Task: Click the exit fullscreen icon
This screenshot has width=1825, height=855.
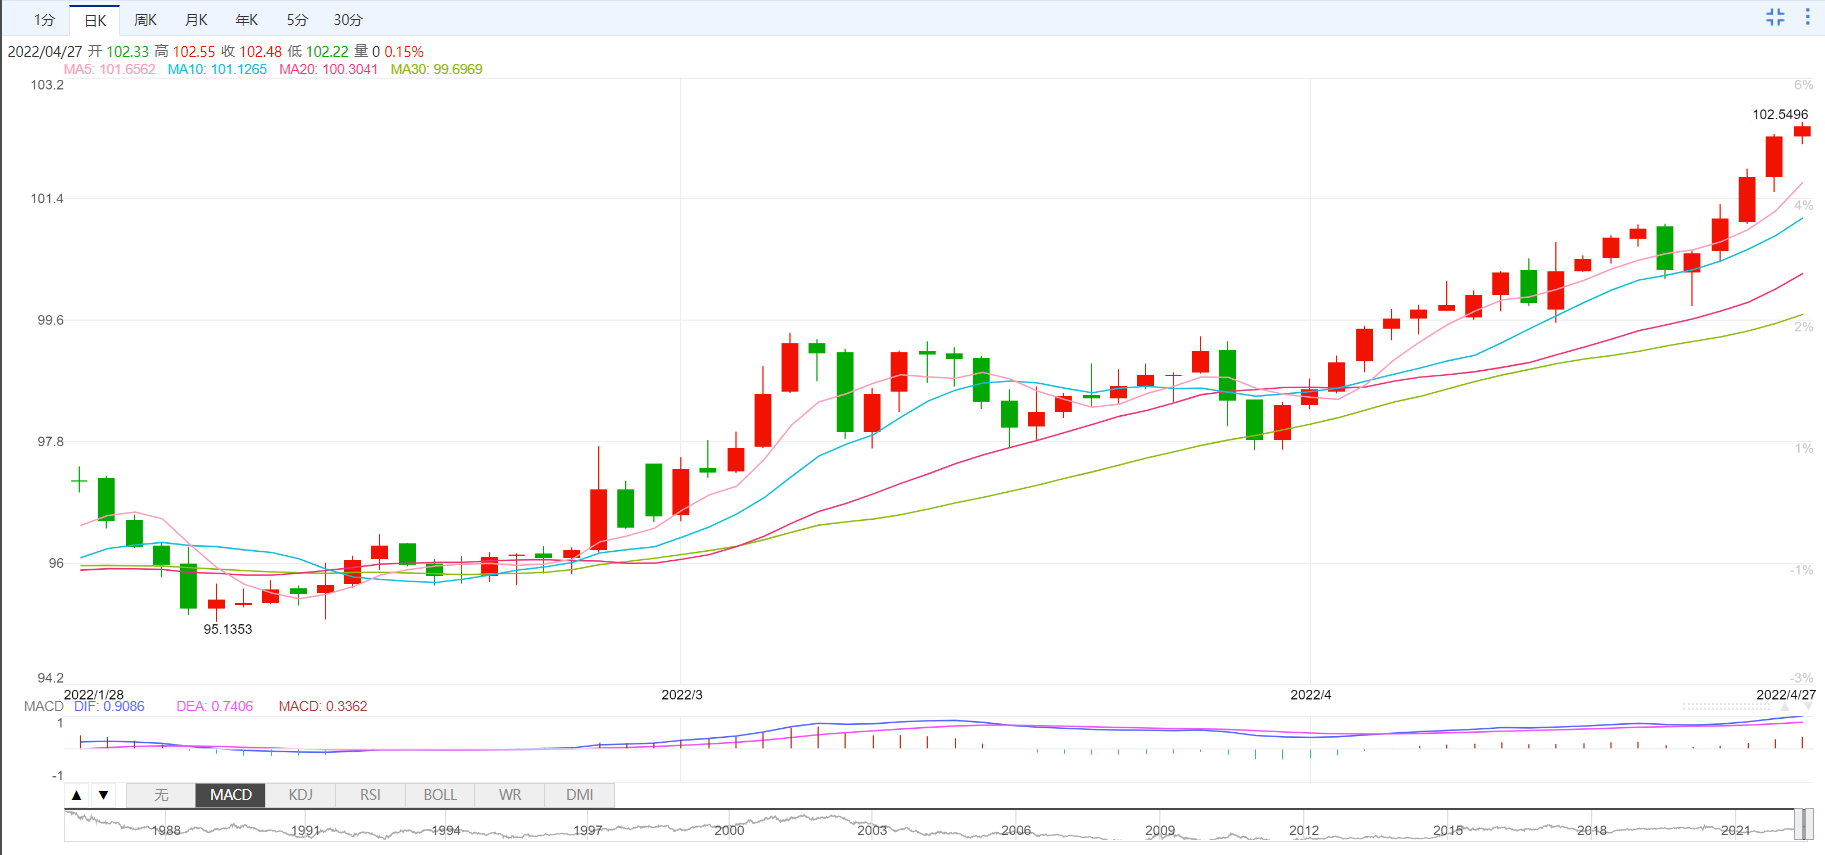Action: point(1775,17)
